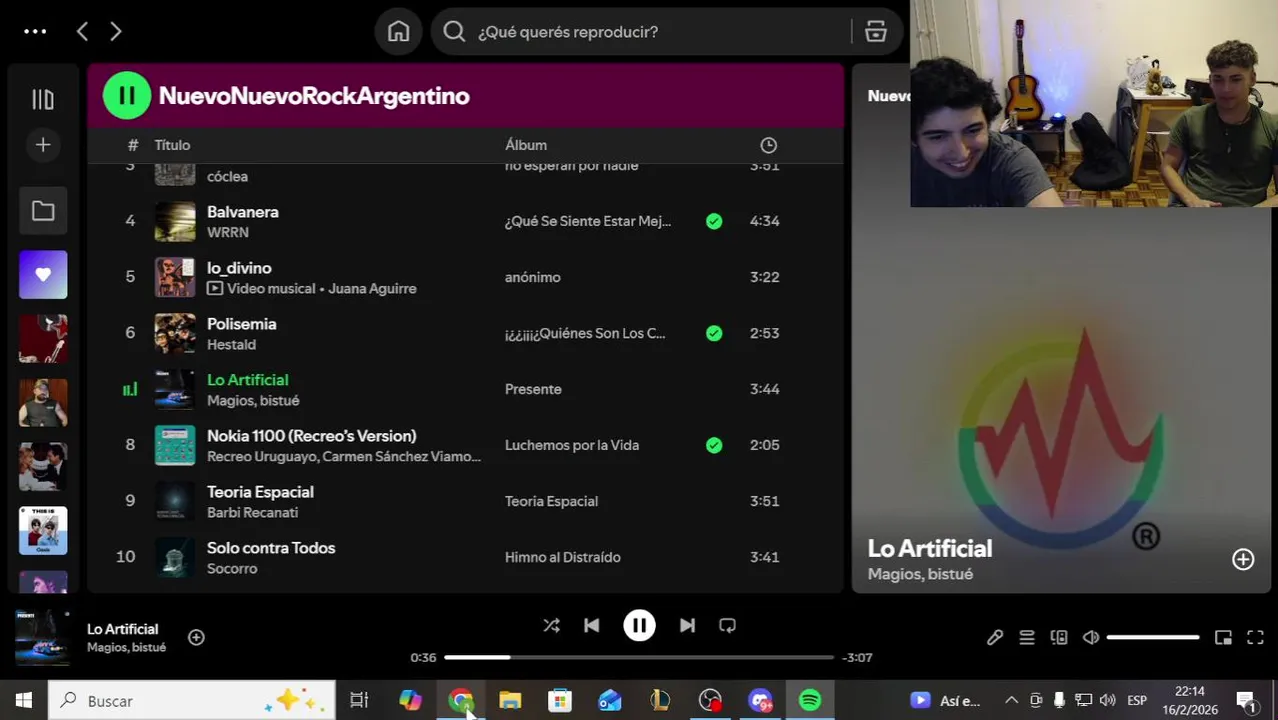1278x720 pixels.
Task: Open 'This Is' playlist in sidebar
Action: point(43,531)
